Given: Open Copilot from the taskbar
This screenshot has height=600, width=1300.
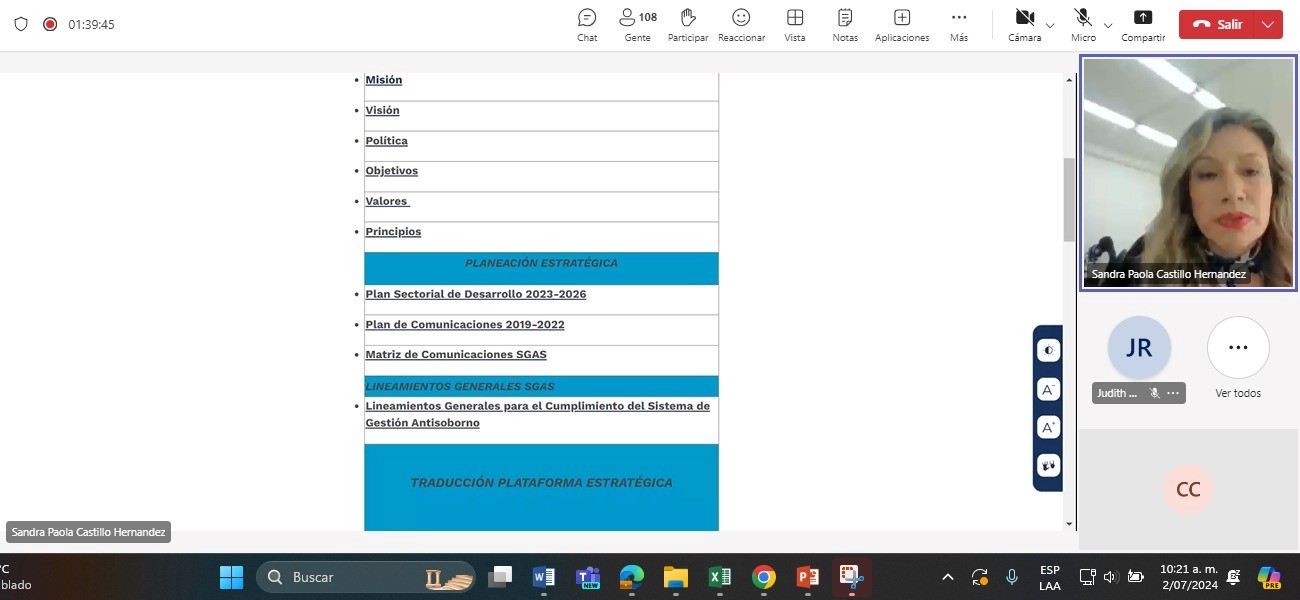Looking at the screenshot, I should click(x=1269, y=577).
